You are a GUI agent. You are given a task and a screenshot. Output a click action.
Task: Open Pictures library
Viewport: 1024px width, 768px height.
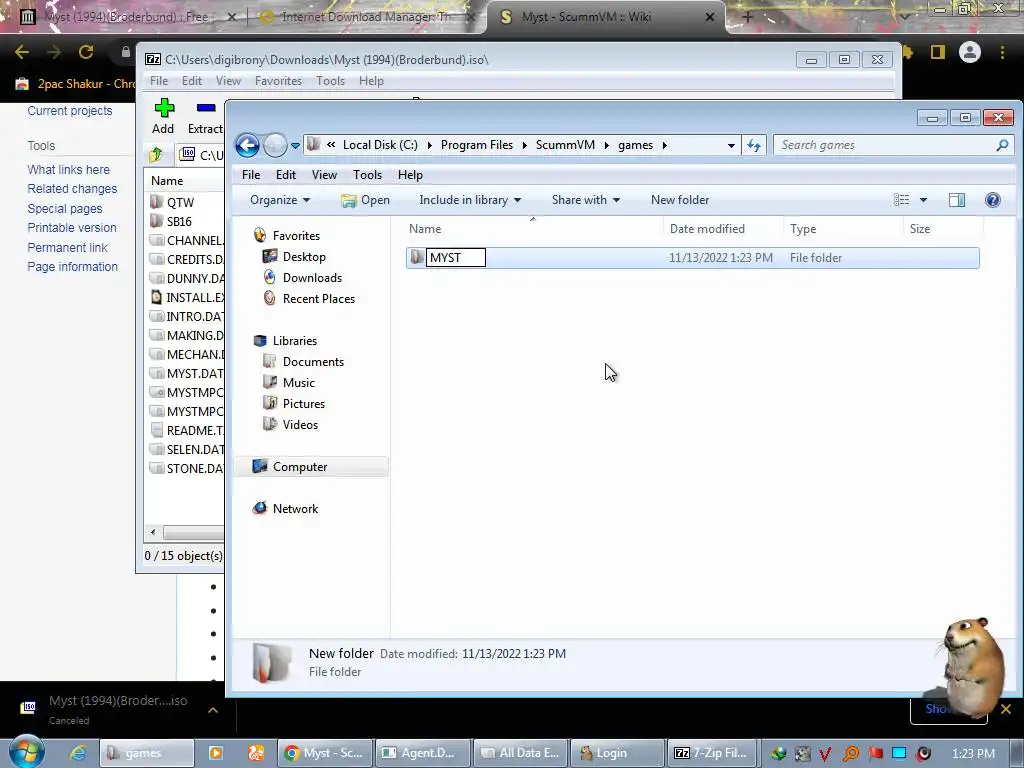pyautogui.click(x=304, y=403)
